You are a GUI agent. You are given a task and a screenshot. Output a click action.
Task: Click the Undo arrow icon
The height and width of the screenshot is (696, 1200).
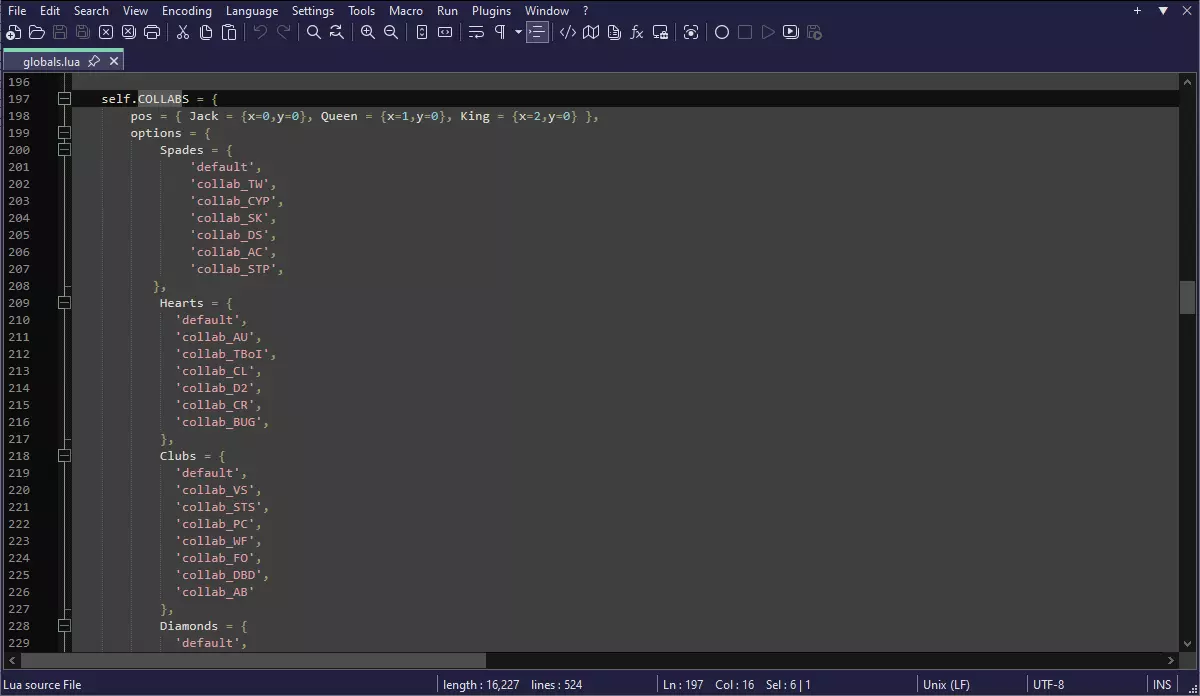pyautogui.click(x=260, y=32)
